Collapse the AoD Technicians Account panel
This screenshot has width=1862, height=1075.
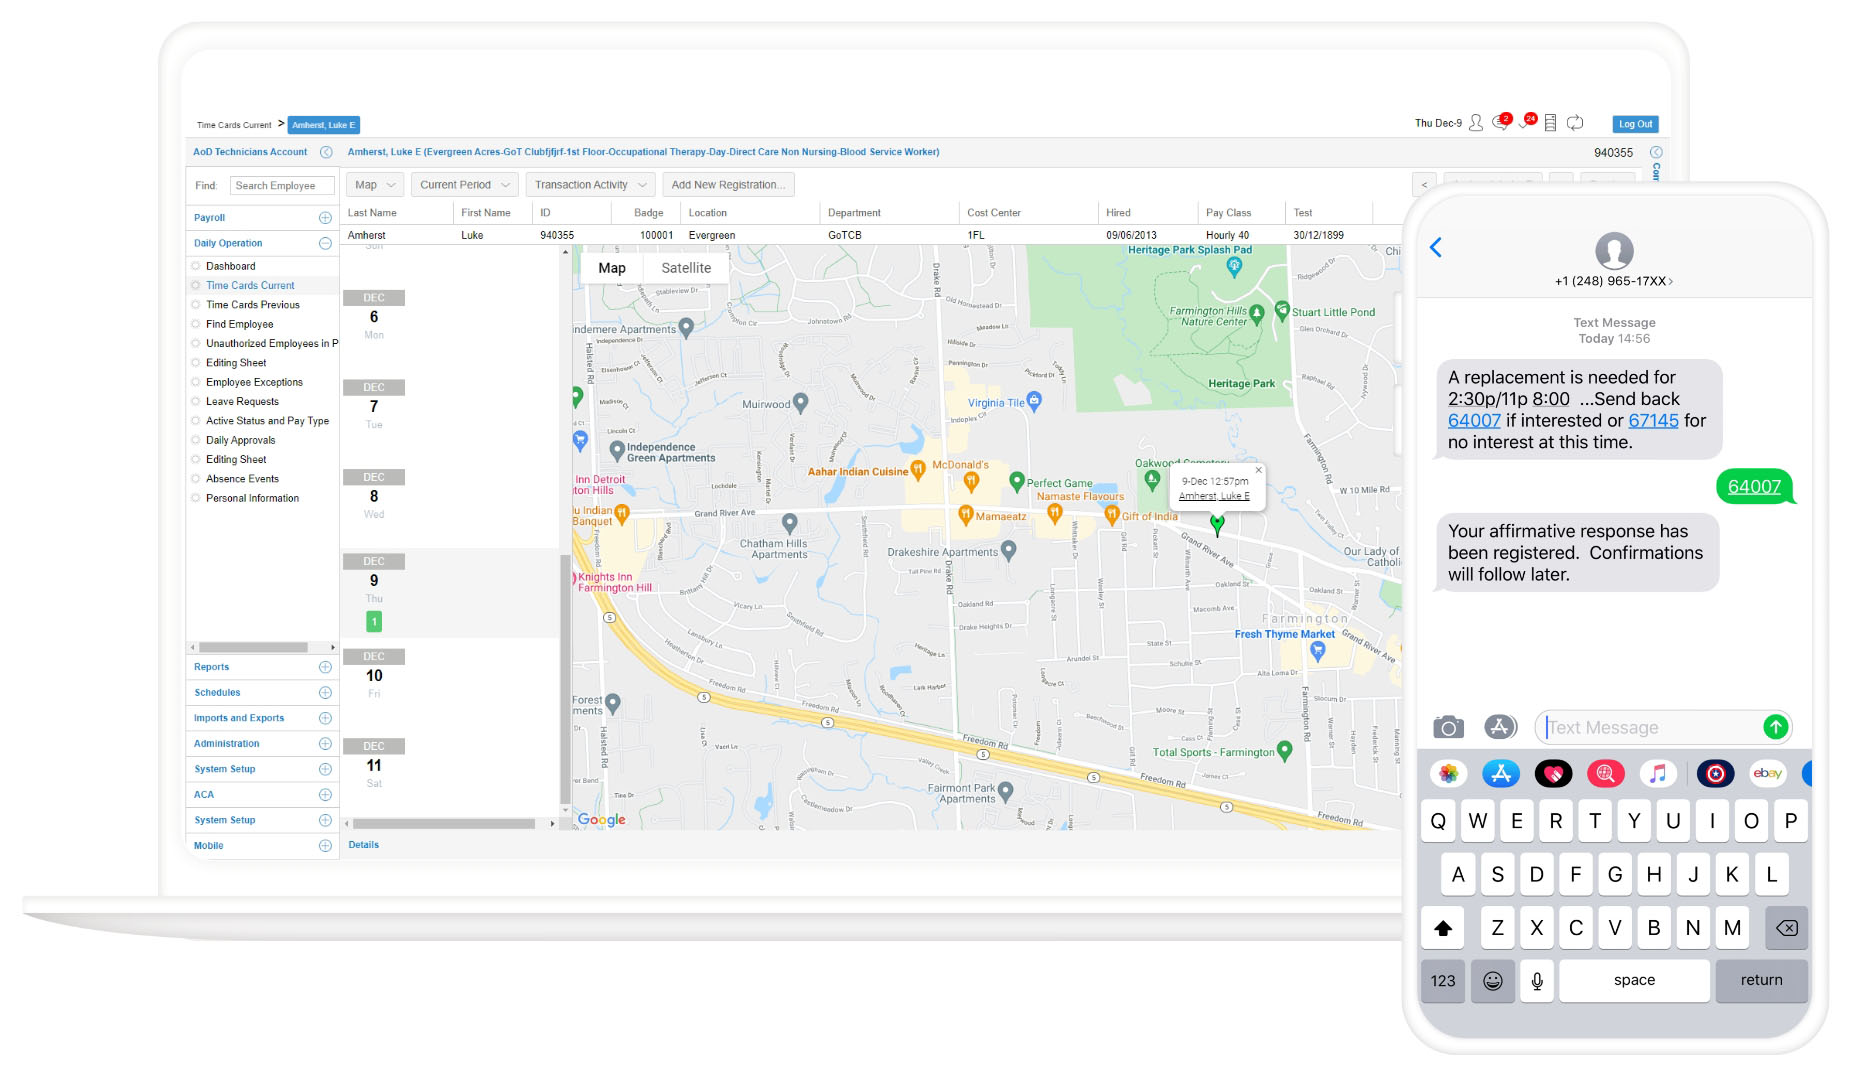[x=326, y=152]
